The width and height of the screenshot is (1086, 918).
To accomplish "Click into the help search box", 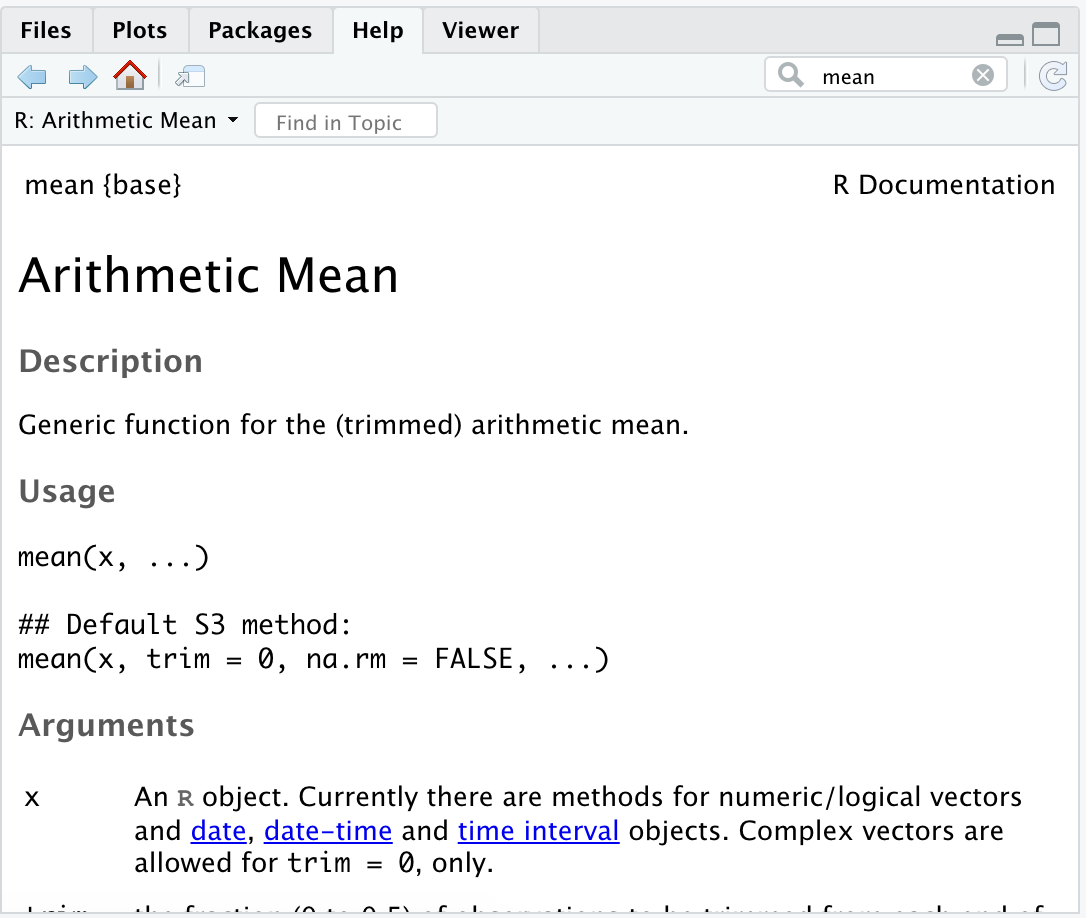I will [x=890, y=76].
